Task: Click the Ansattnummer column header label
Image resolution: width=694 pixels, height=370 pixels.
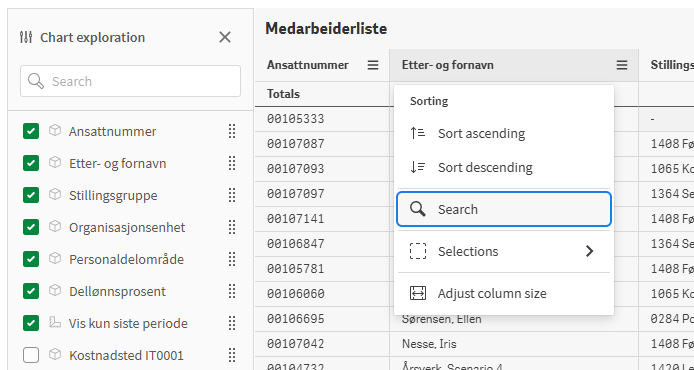Action: click(x=308, y=65)
